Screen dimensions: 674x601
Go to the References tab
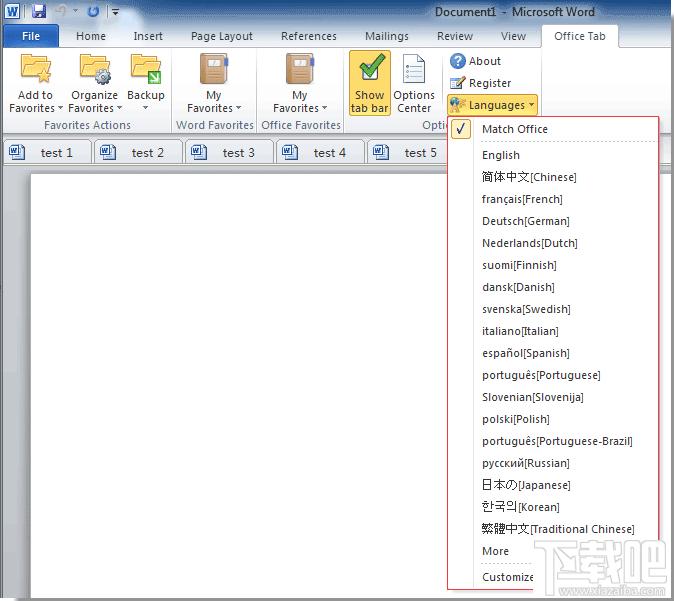click(309, 36)
